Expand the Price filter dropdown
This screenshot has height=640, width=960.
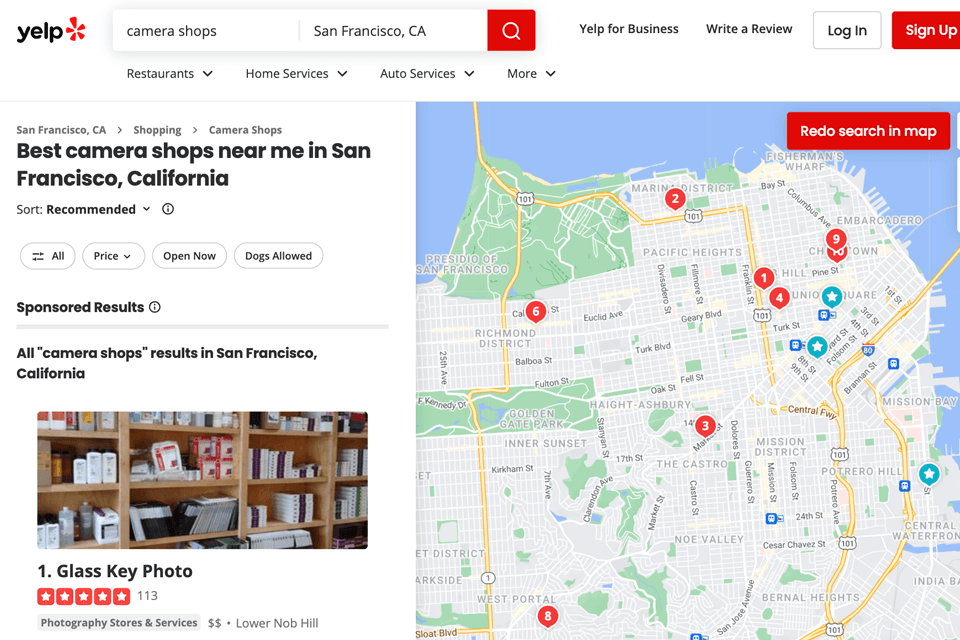click(x=113, y=256)
